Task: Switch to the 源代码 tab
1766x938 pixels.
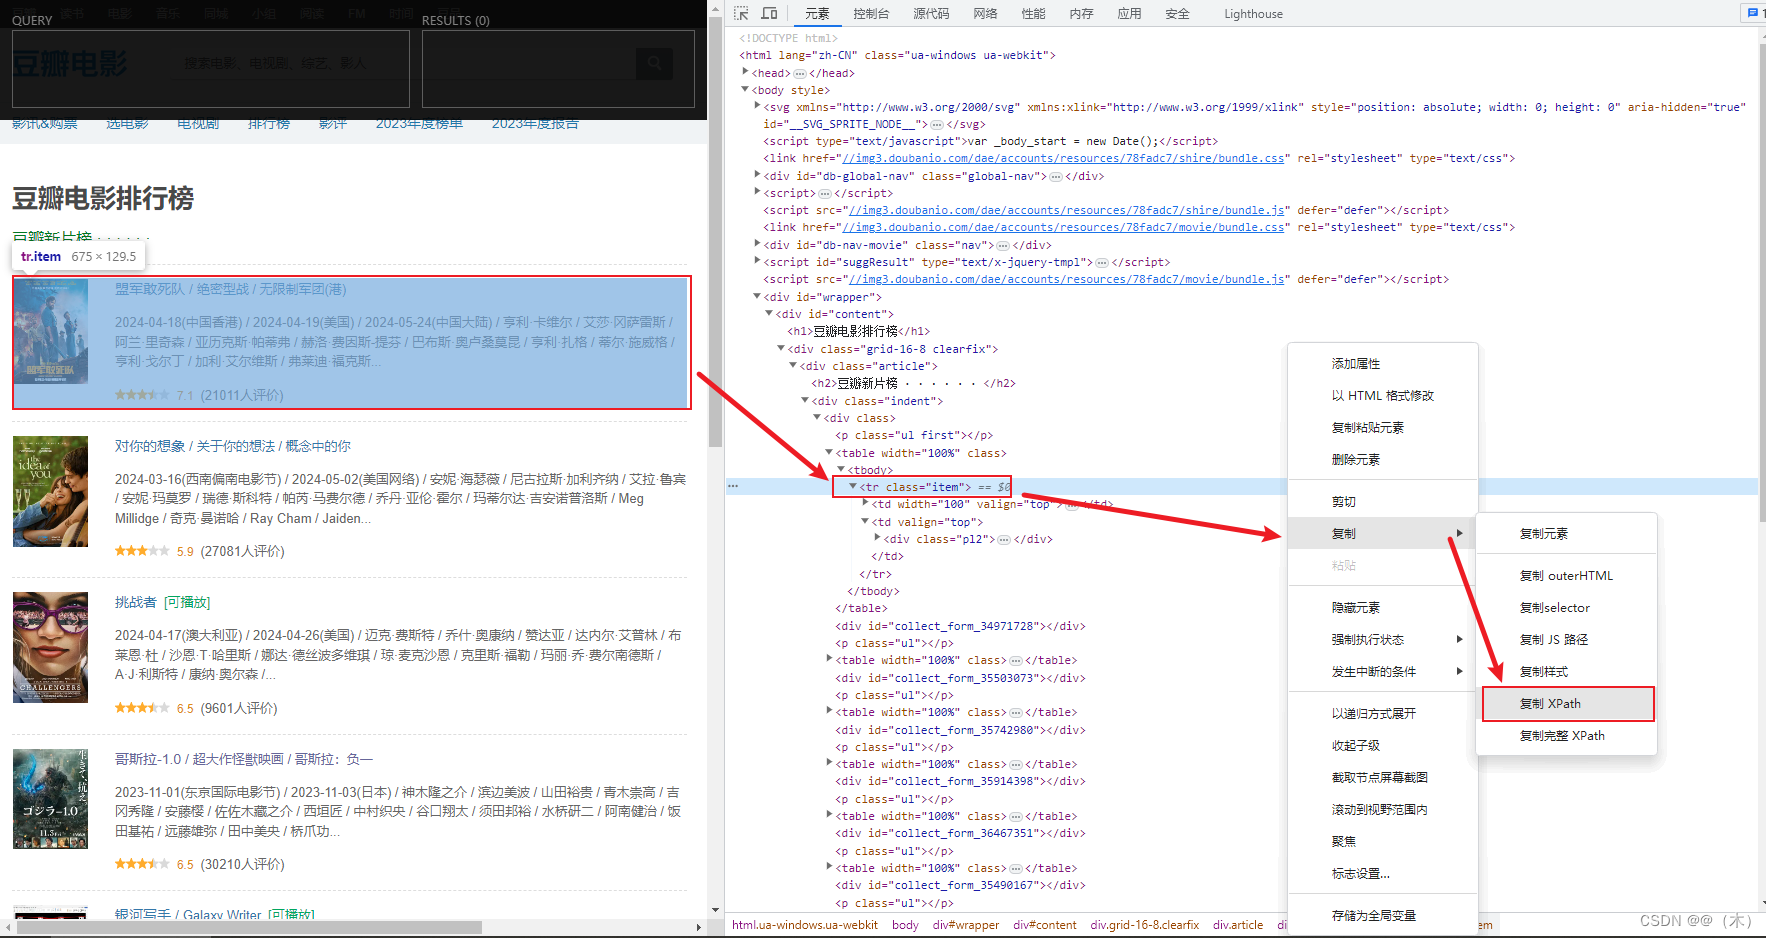Action: click(931, 14)
